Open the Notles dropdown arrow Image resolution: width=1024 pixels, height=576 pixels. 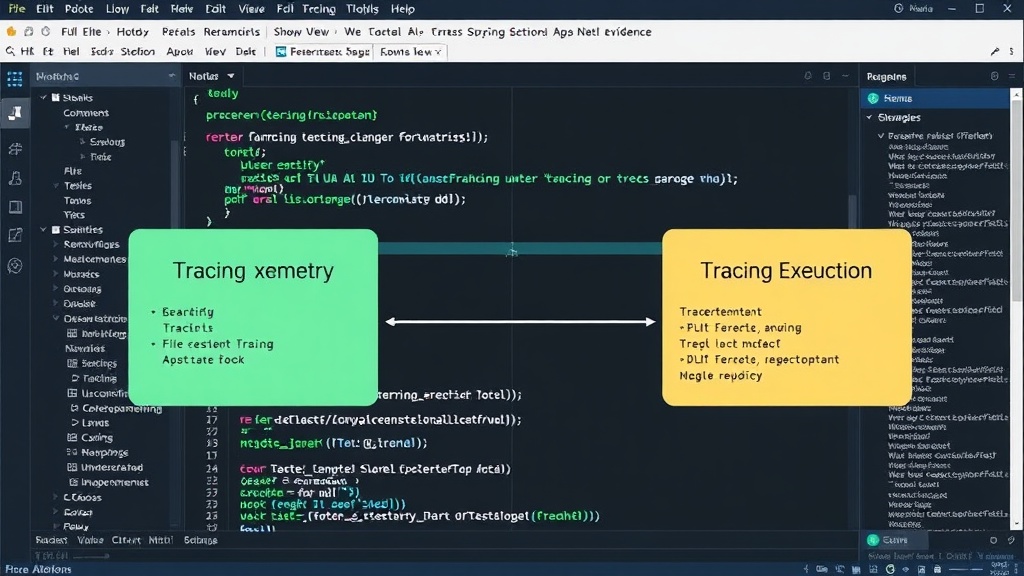231,76
